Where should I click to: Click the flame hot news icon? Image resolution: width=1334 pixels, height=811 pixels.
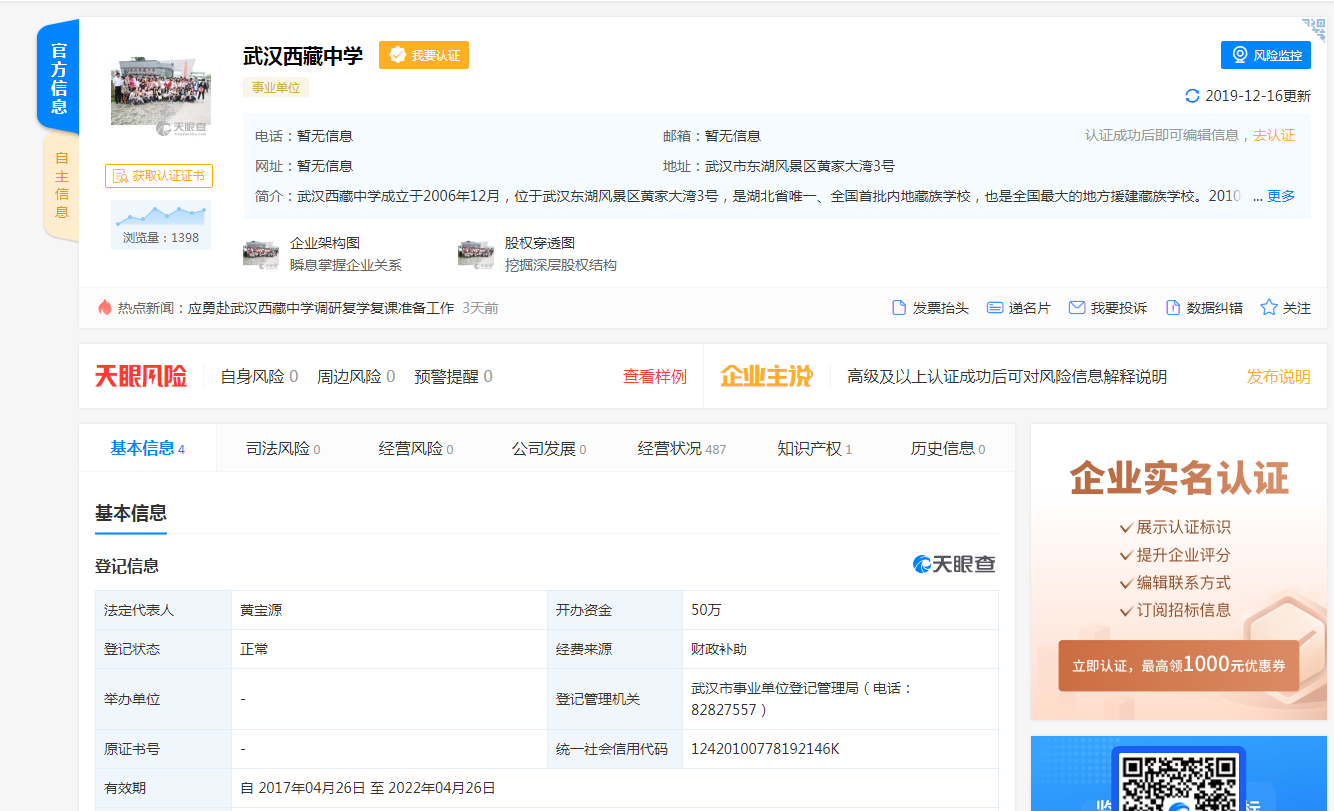pyautogui.click(x=105, y=308)
